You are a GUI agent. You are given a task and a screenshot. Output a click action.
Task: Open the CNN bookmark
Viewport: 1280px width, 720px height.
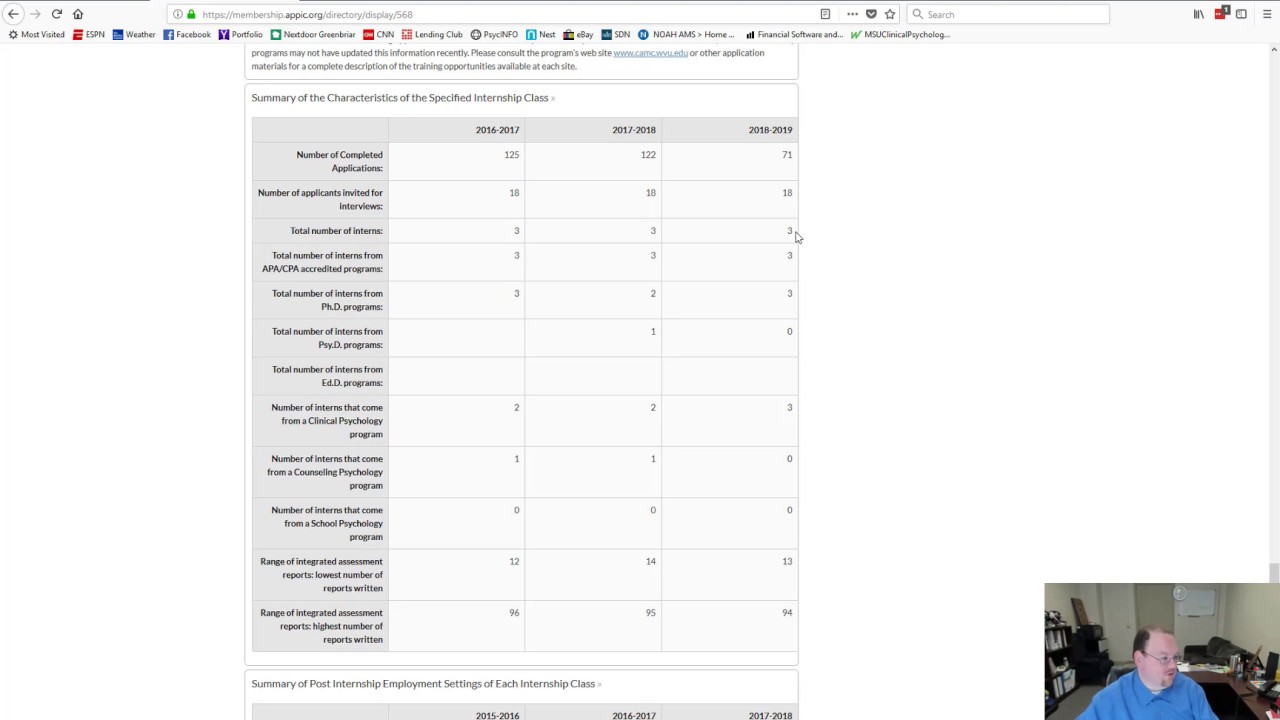click(379, 34)
